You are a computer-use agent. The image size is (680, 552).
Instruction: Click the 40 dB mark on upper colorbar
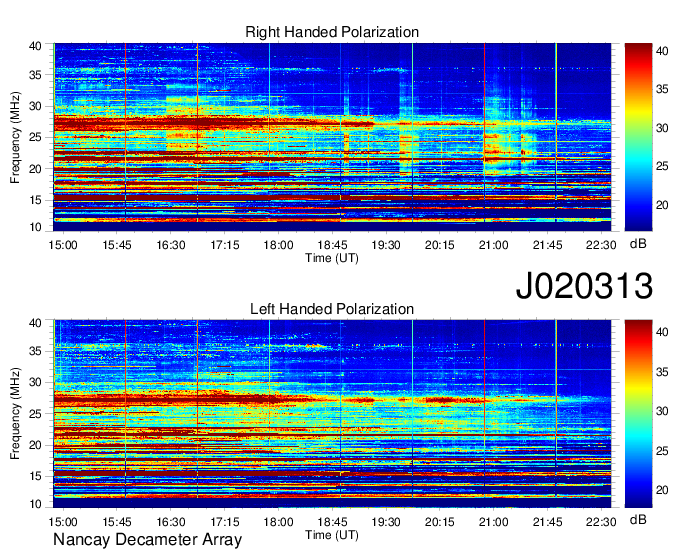[662, 51]
